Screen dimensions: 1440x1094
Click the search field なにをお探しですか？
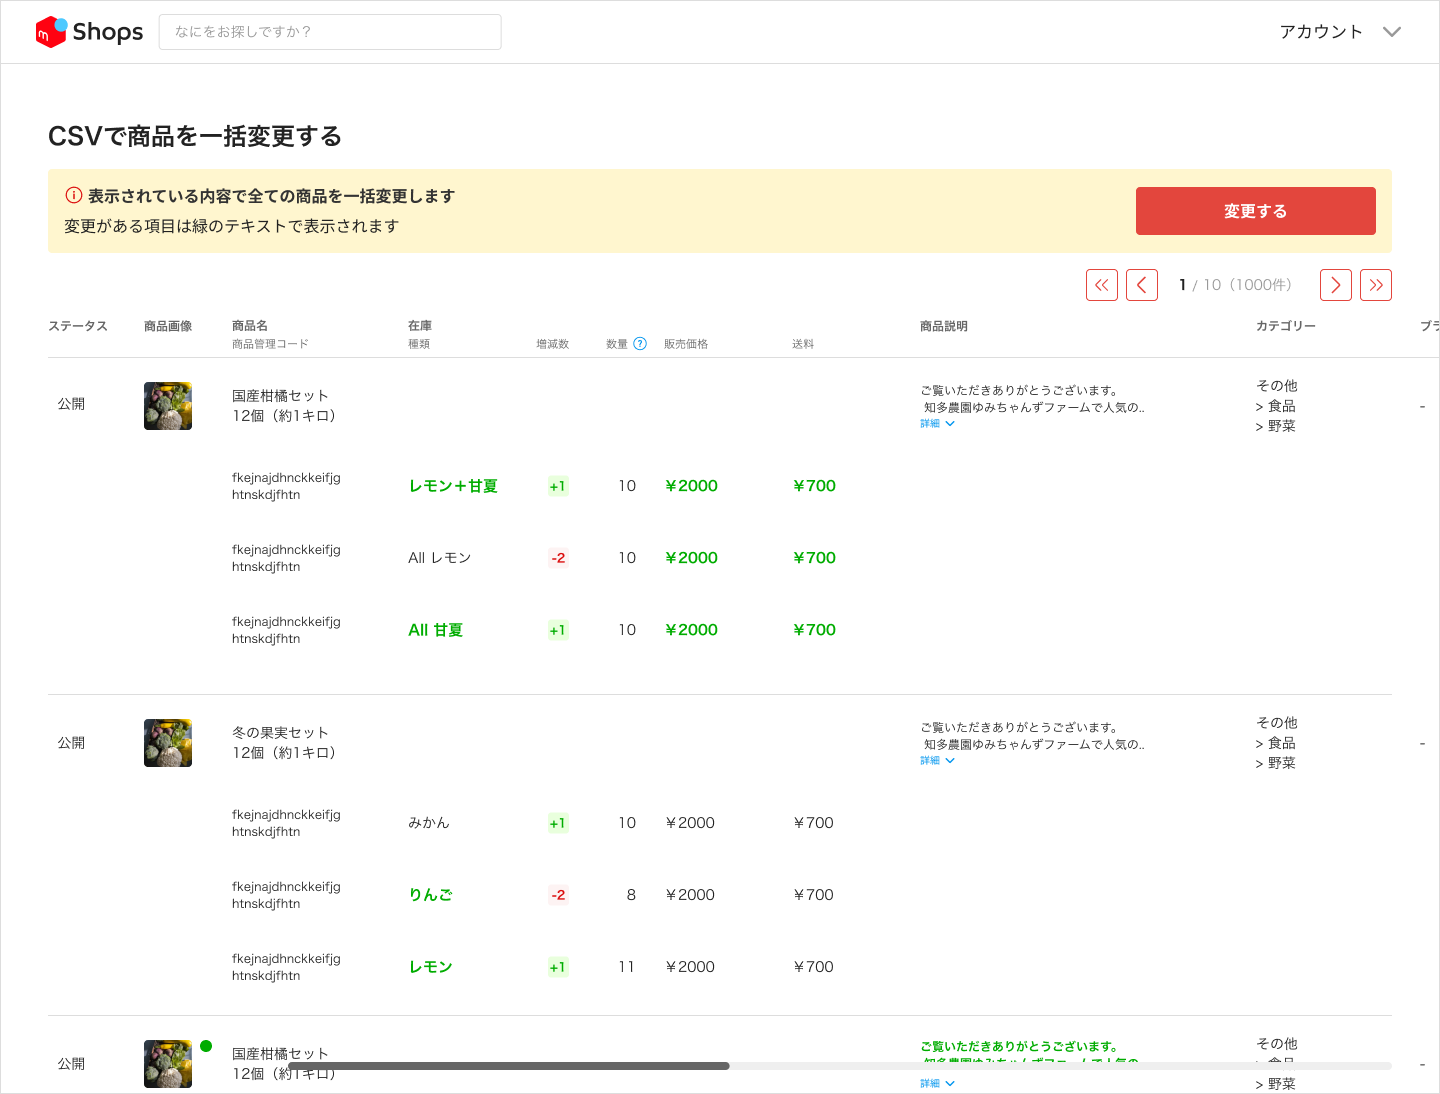point(330,32)
